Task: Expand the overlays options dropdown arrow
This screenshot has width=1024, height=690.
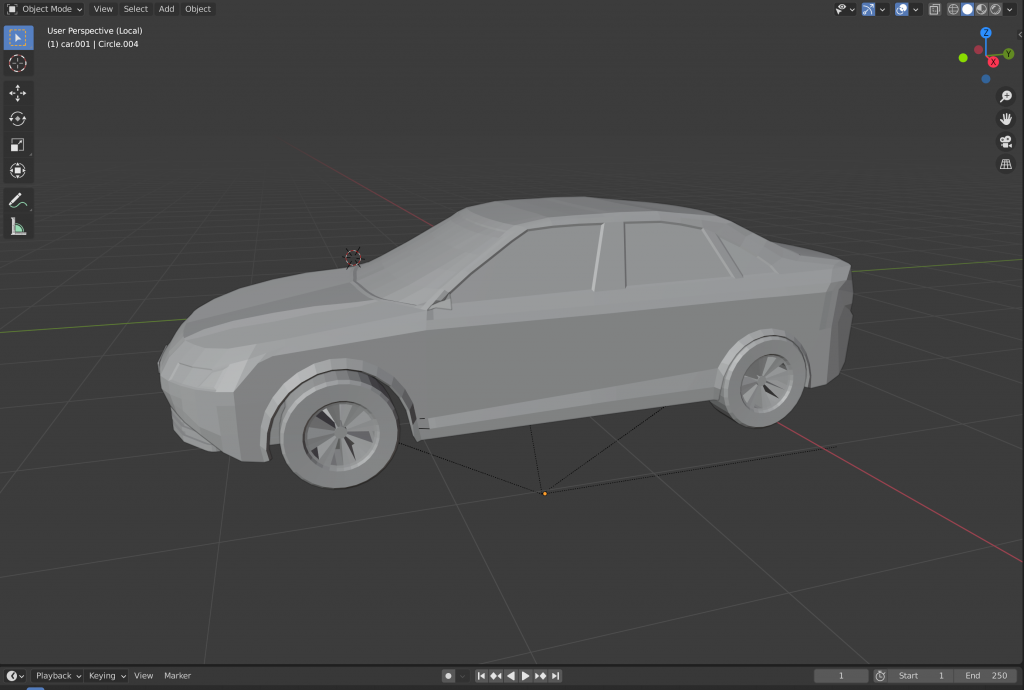Action: pos(916,9)
